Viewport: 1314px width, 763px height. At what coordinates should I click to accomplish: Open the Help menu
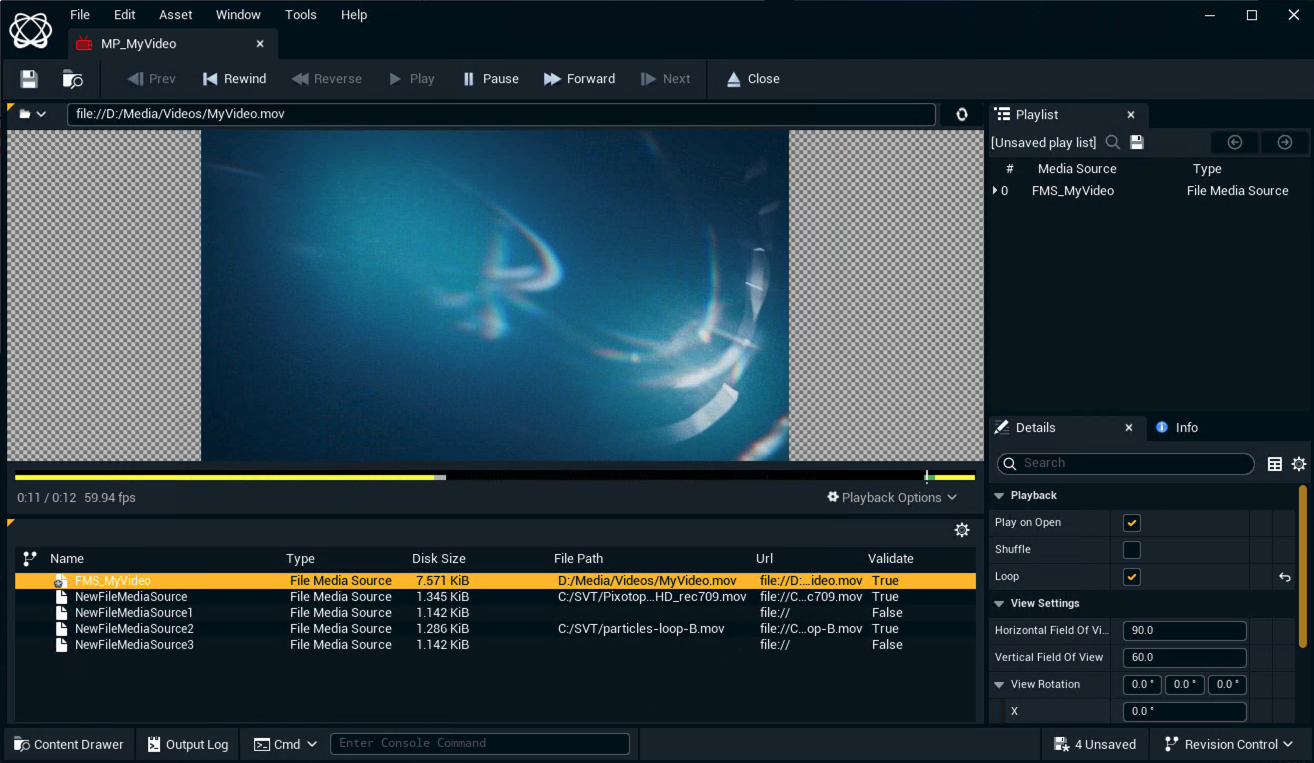click(354, 15)
